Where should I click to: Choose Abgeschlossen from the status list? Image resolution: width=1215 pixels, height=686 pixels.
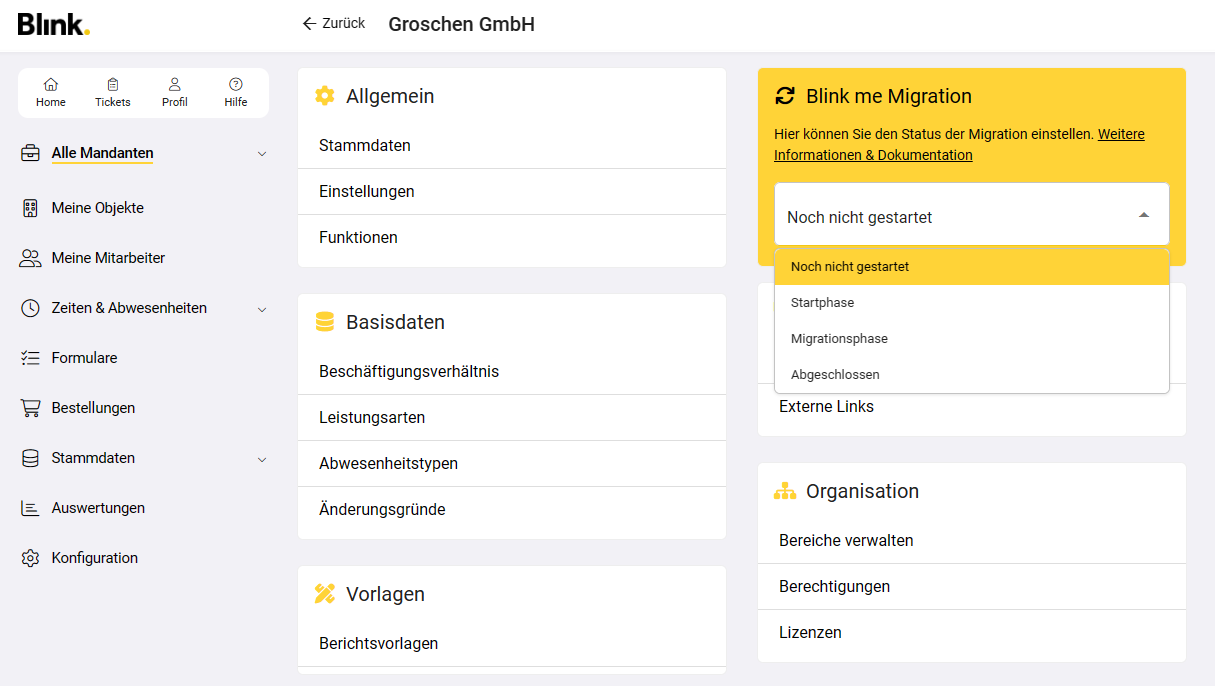click(x=835, y=375)
